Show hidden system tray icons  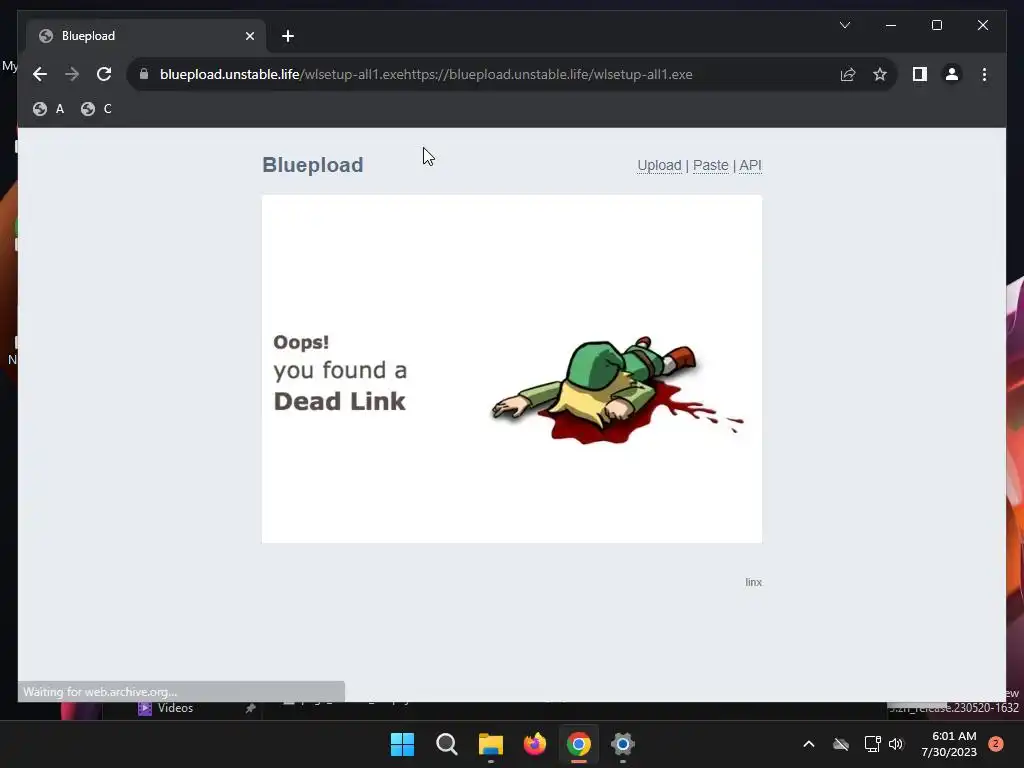click(808, 744)
